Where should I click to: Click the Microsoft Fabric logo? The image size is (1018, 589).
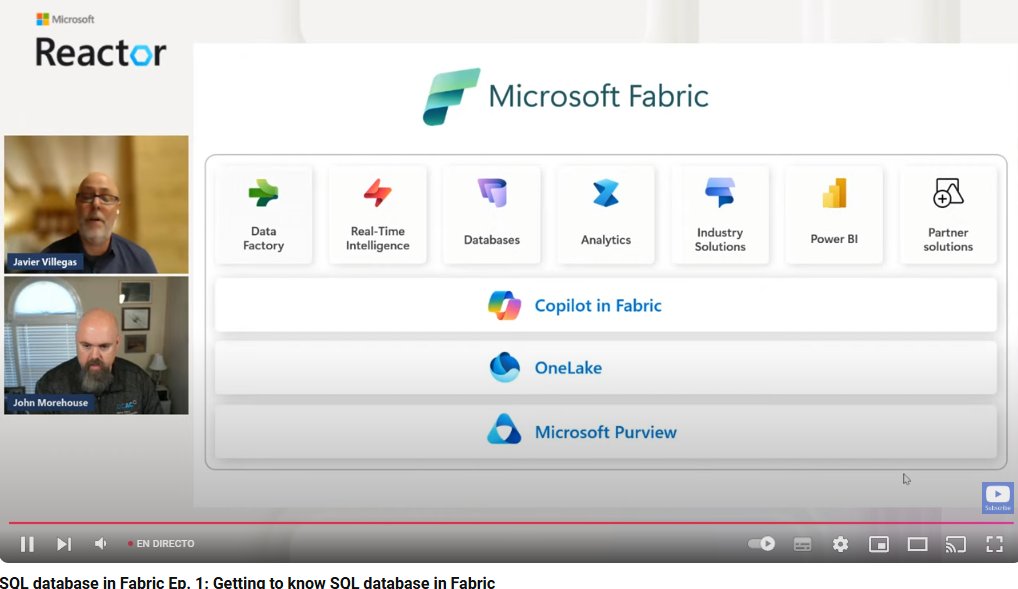(451, 96)
